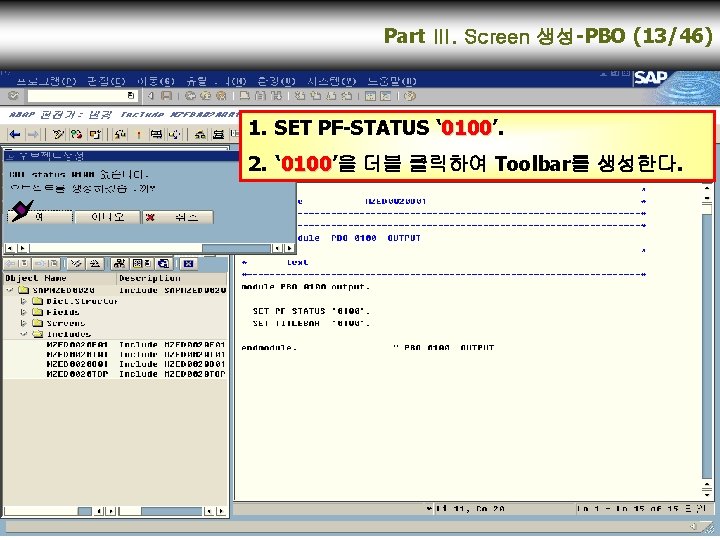Click the Display/Change pencil icon
Screen dimensions: 720x540
coord(58,135)
